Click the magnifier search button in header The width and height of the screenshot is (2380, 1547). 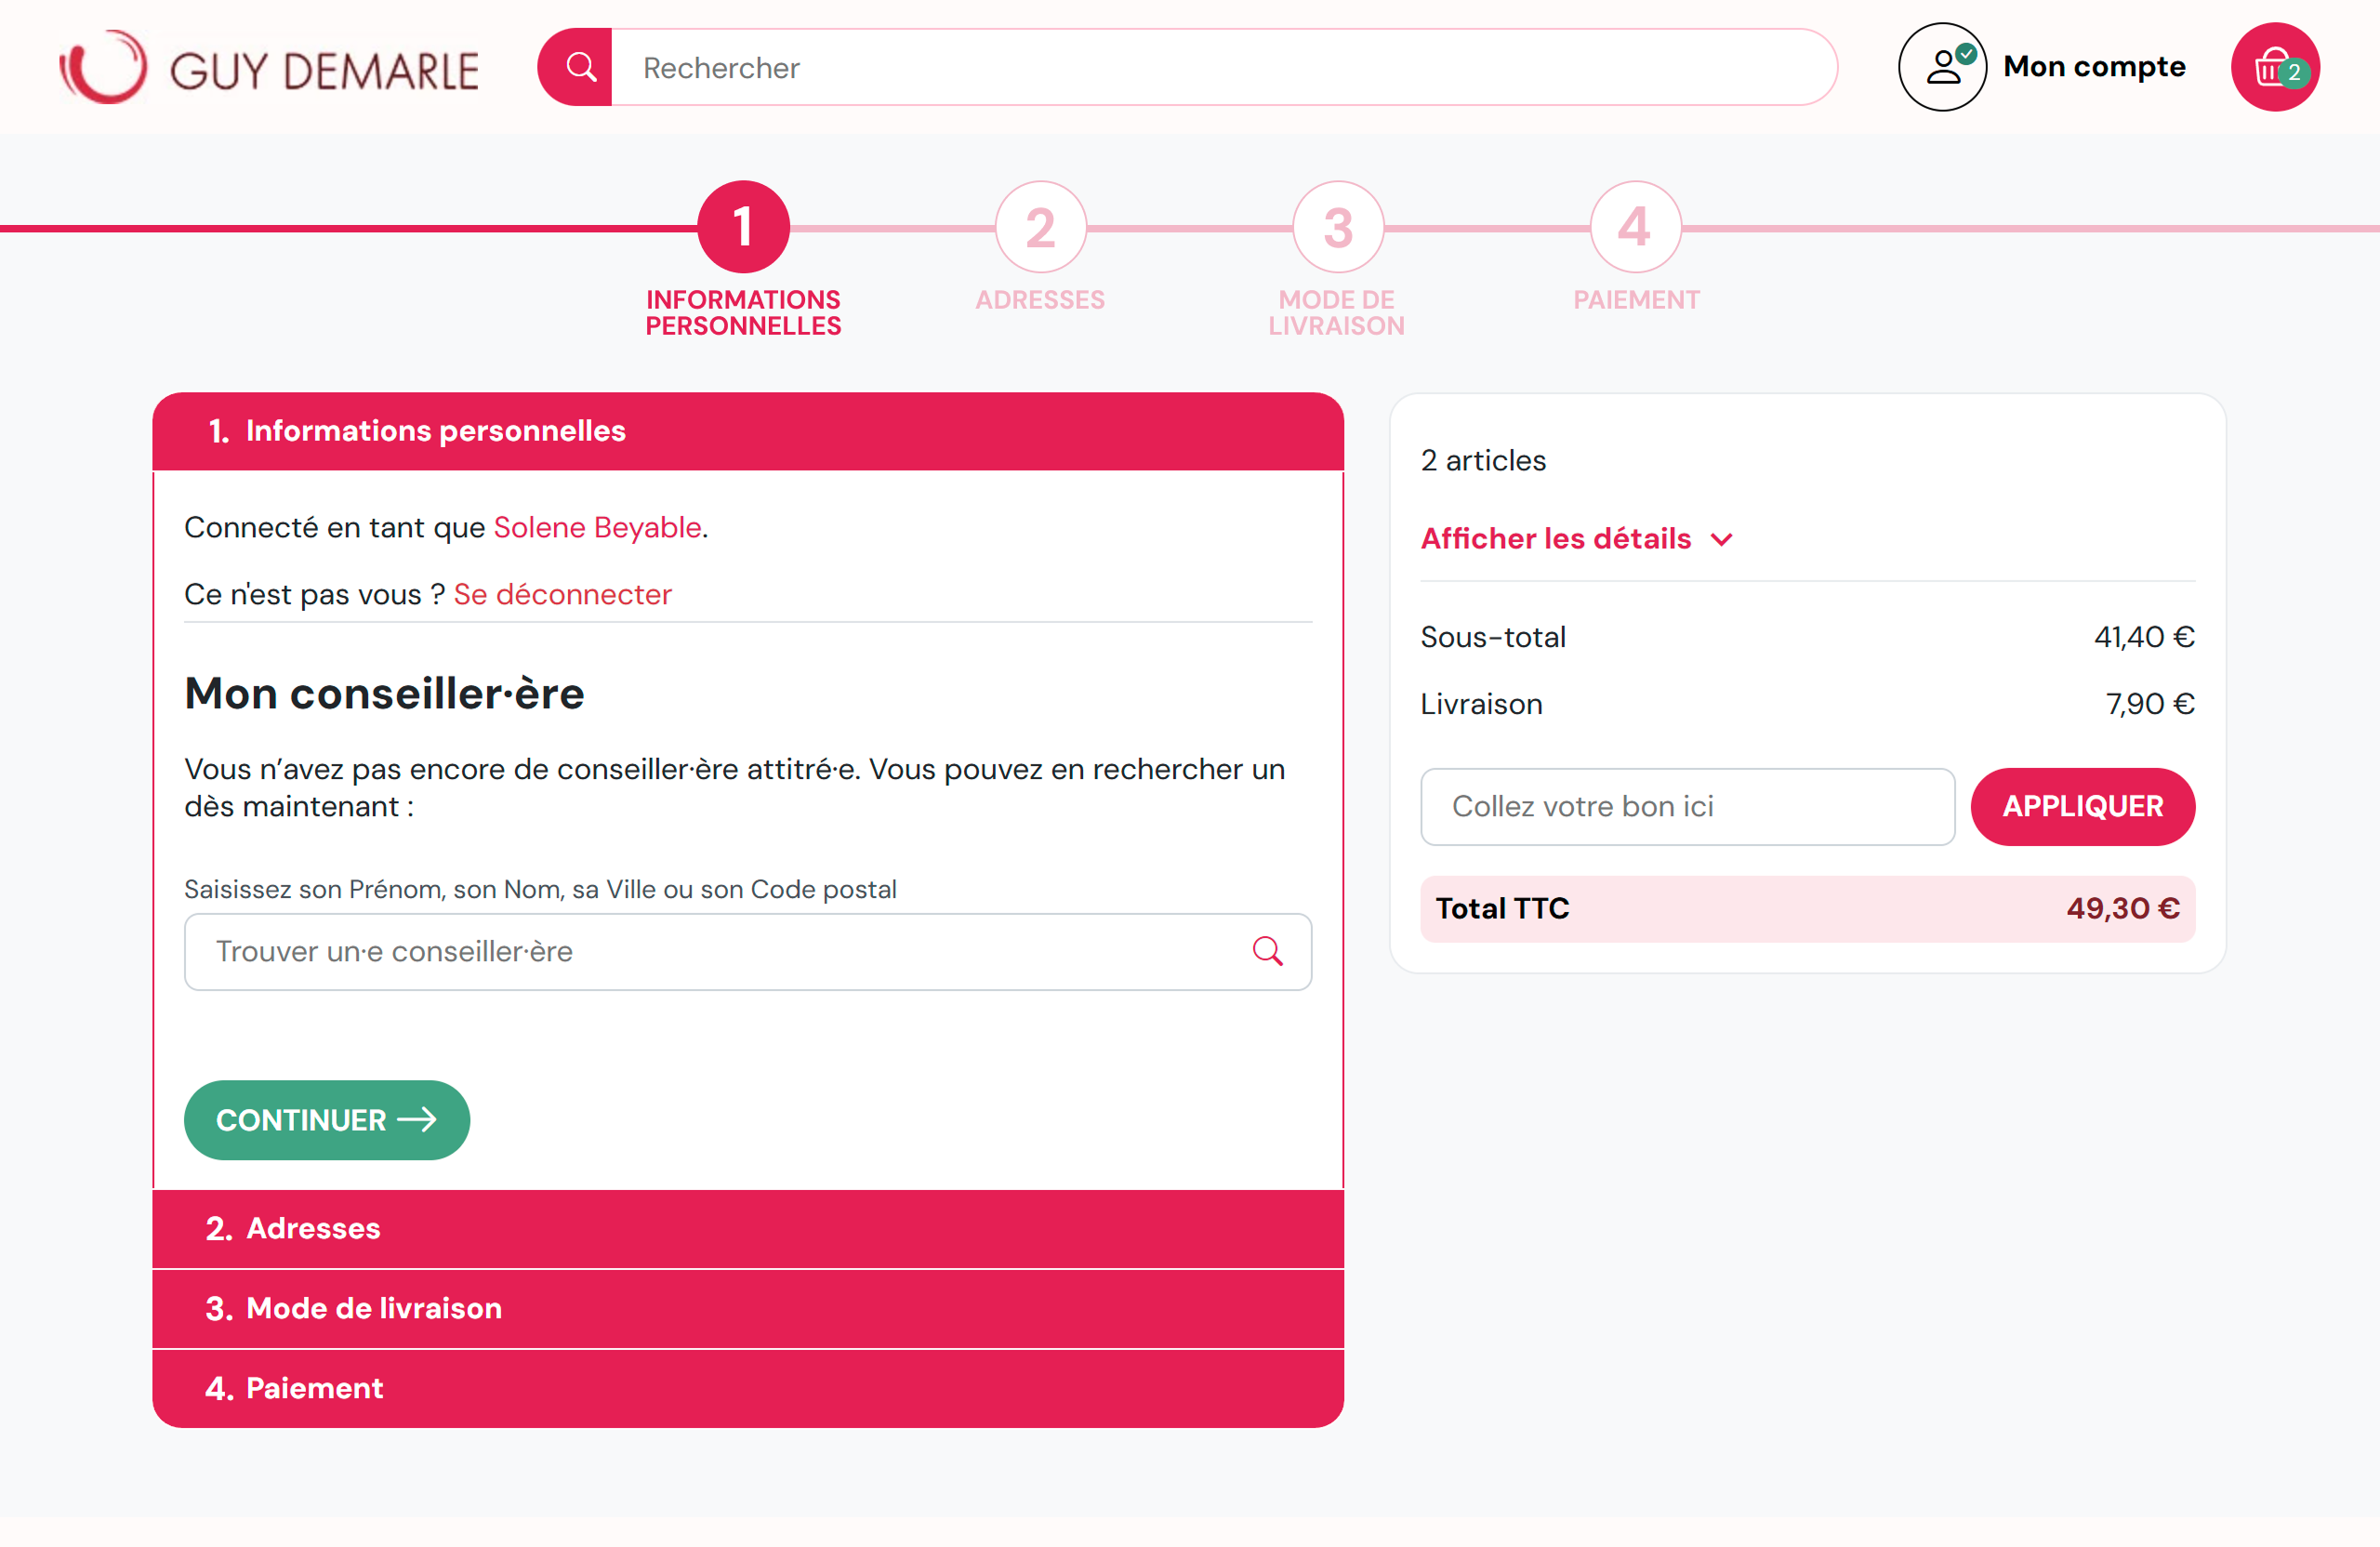[577, 68]
